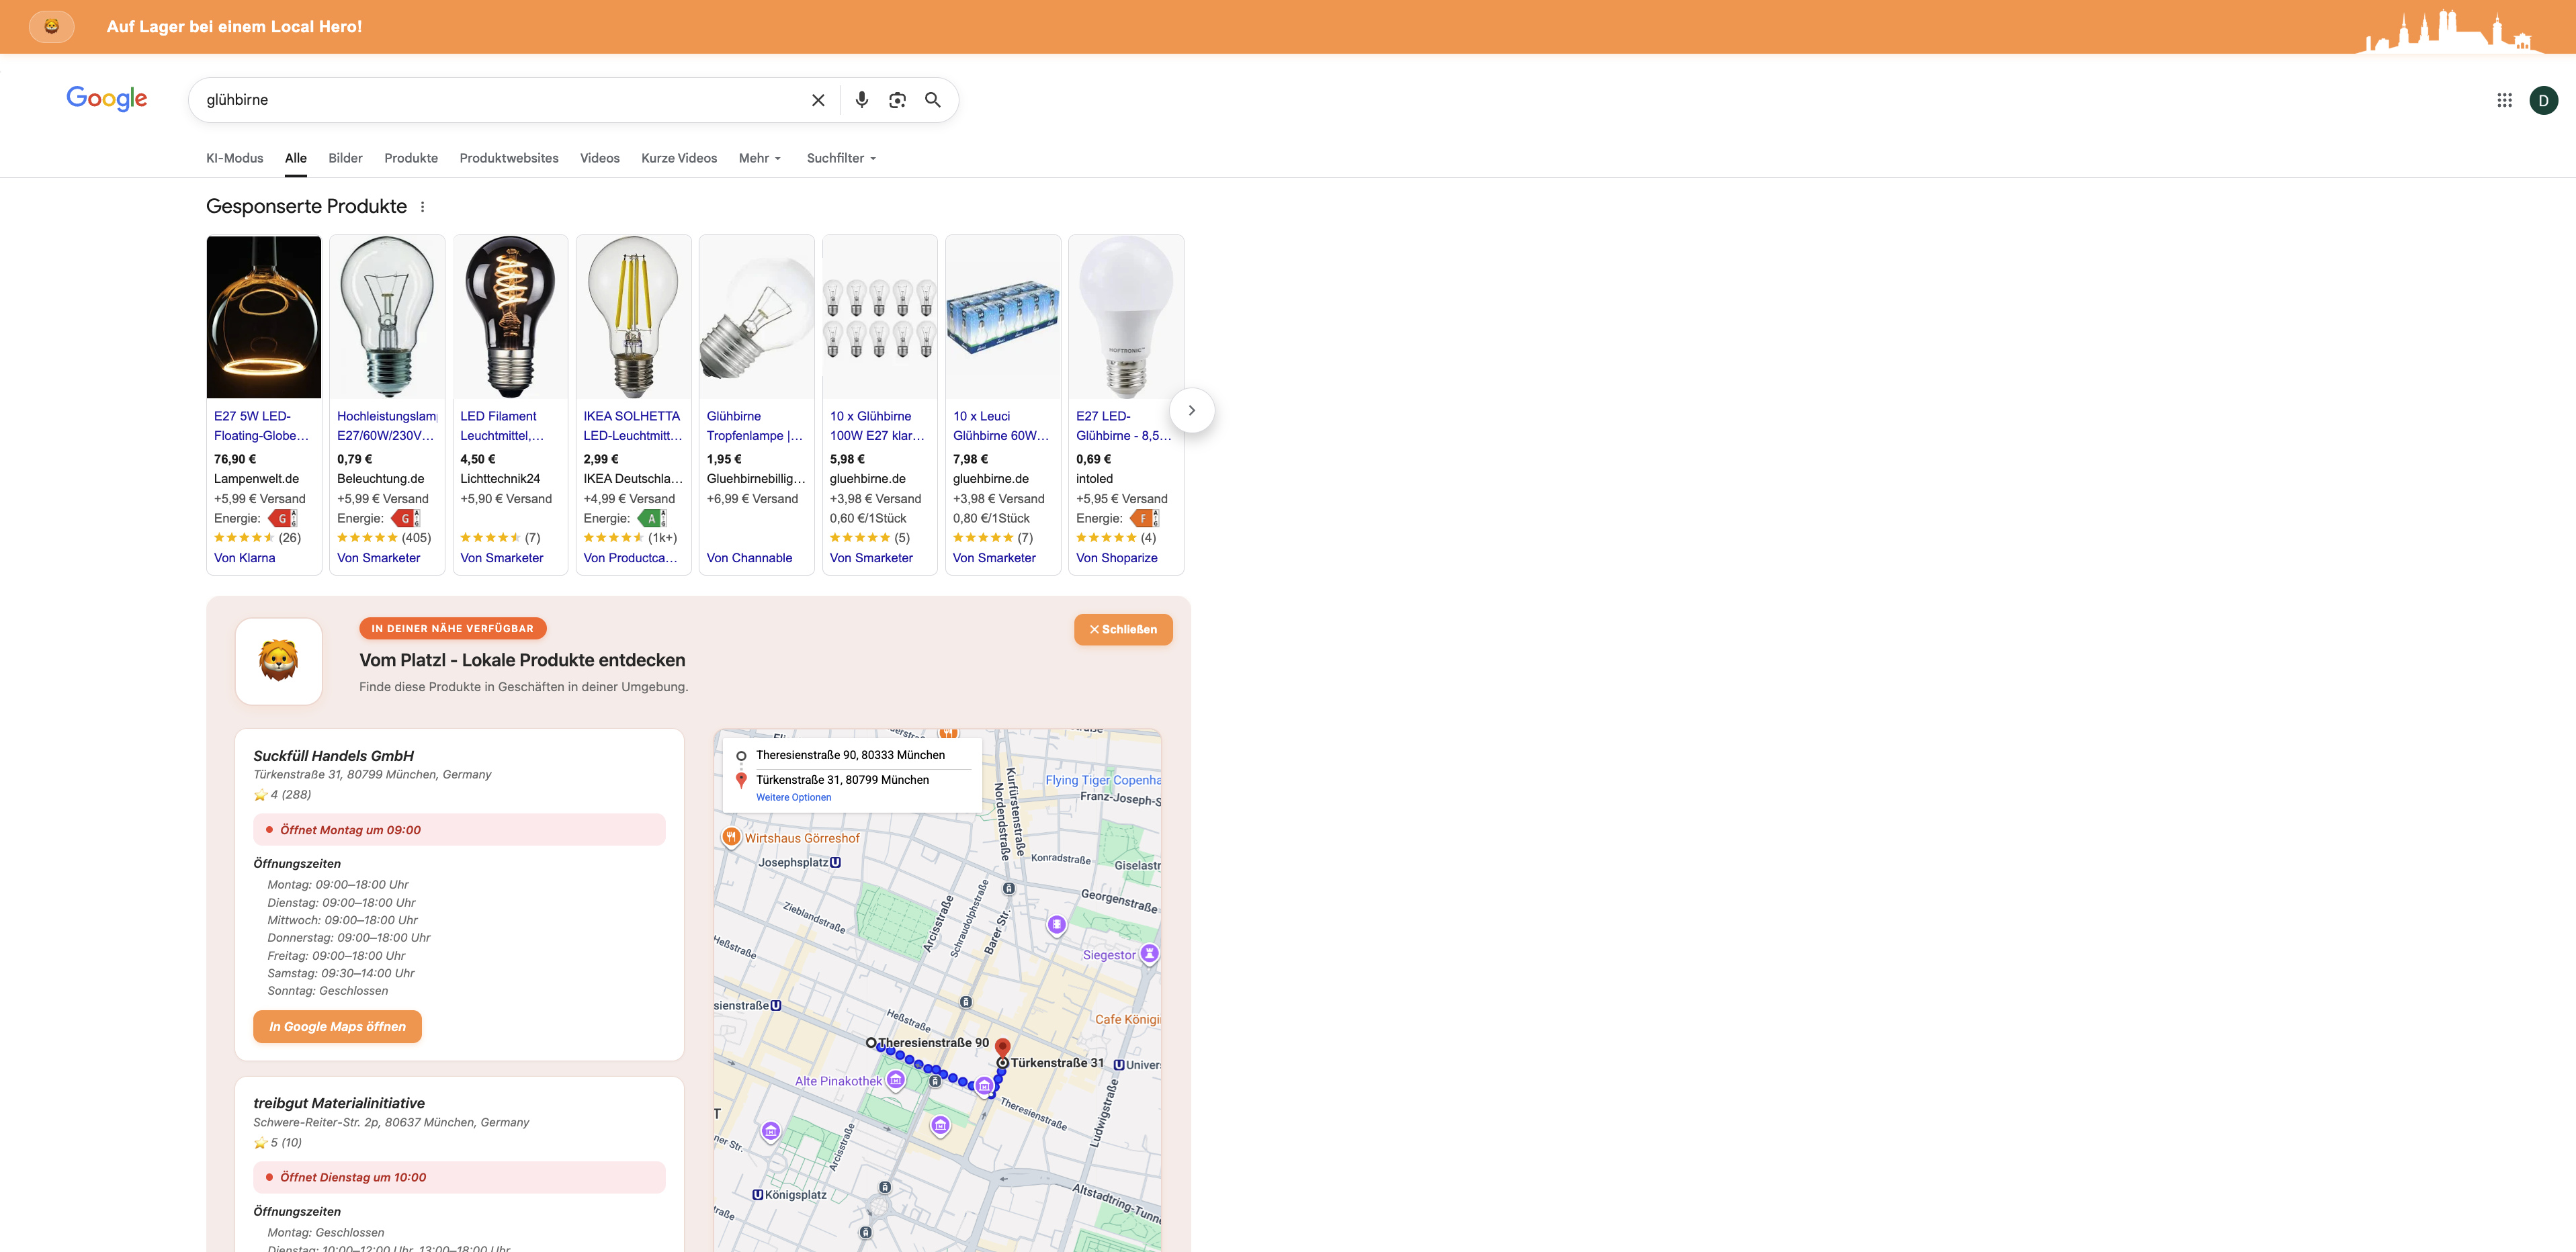Click the red Türkenstraße 31 map pin

pos(1002,1047)
